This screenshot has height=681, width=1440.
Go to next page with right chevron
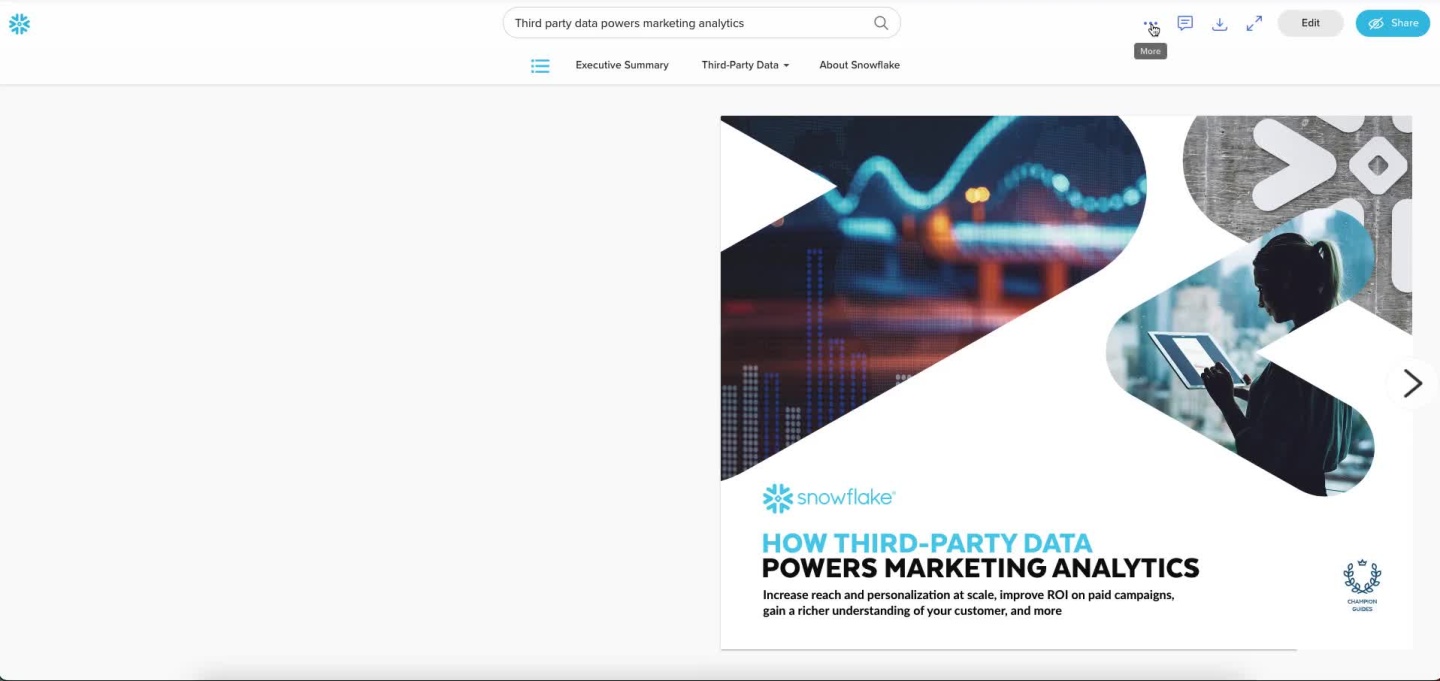pyautogui.click(x=1412, y=383)
